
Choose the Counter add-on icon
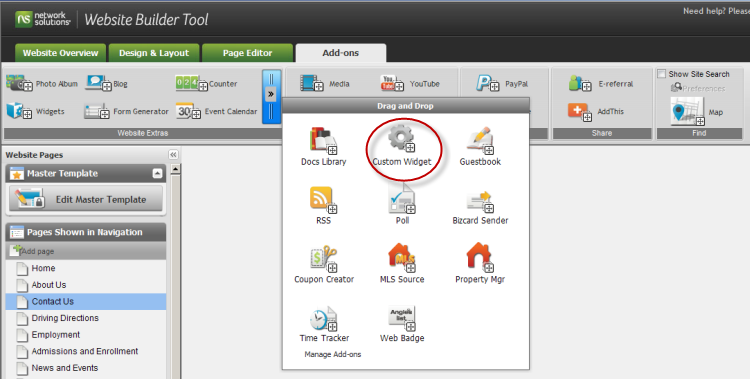point(191,83)
